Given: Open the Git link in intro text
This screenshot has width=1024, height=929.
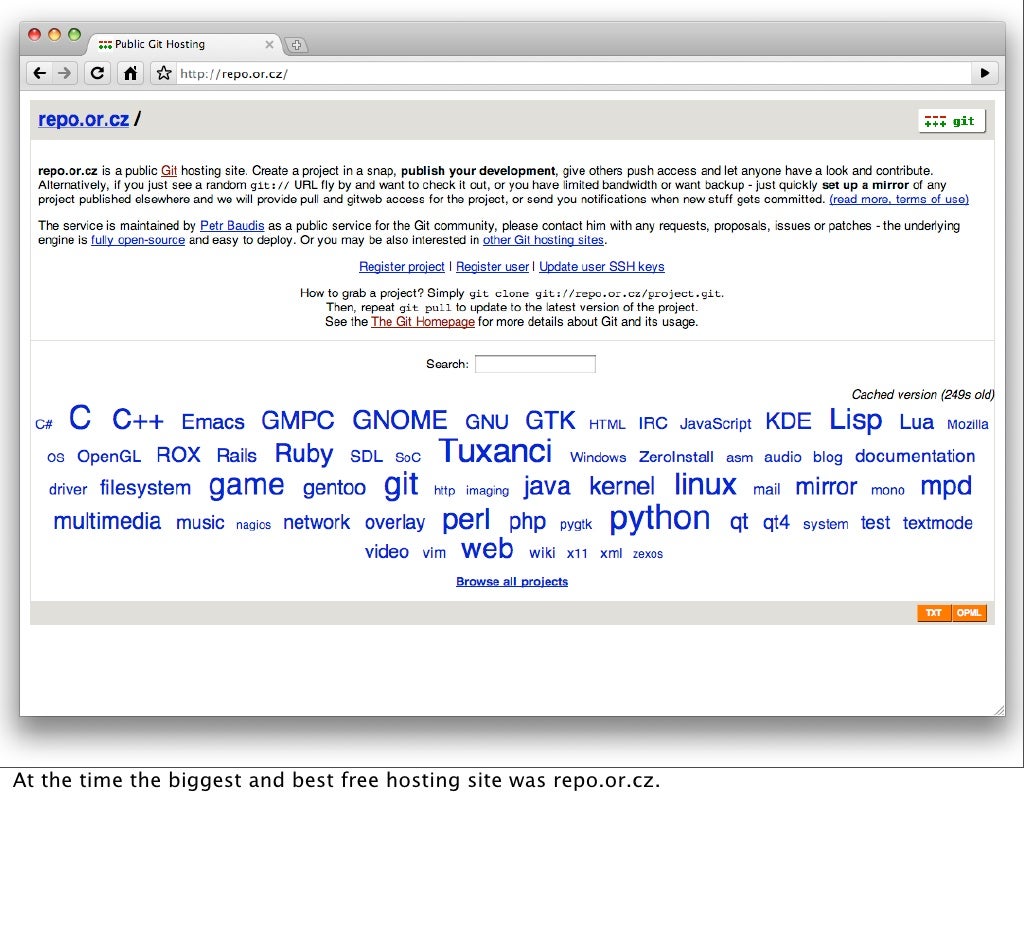Looking at the screenshot, I should 168,171.
